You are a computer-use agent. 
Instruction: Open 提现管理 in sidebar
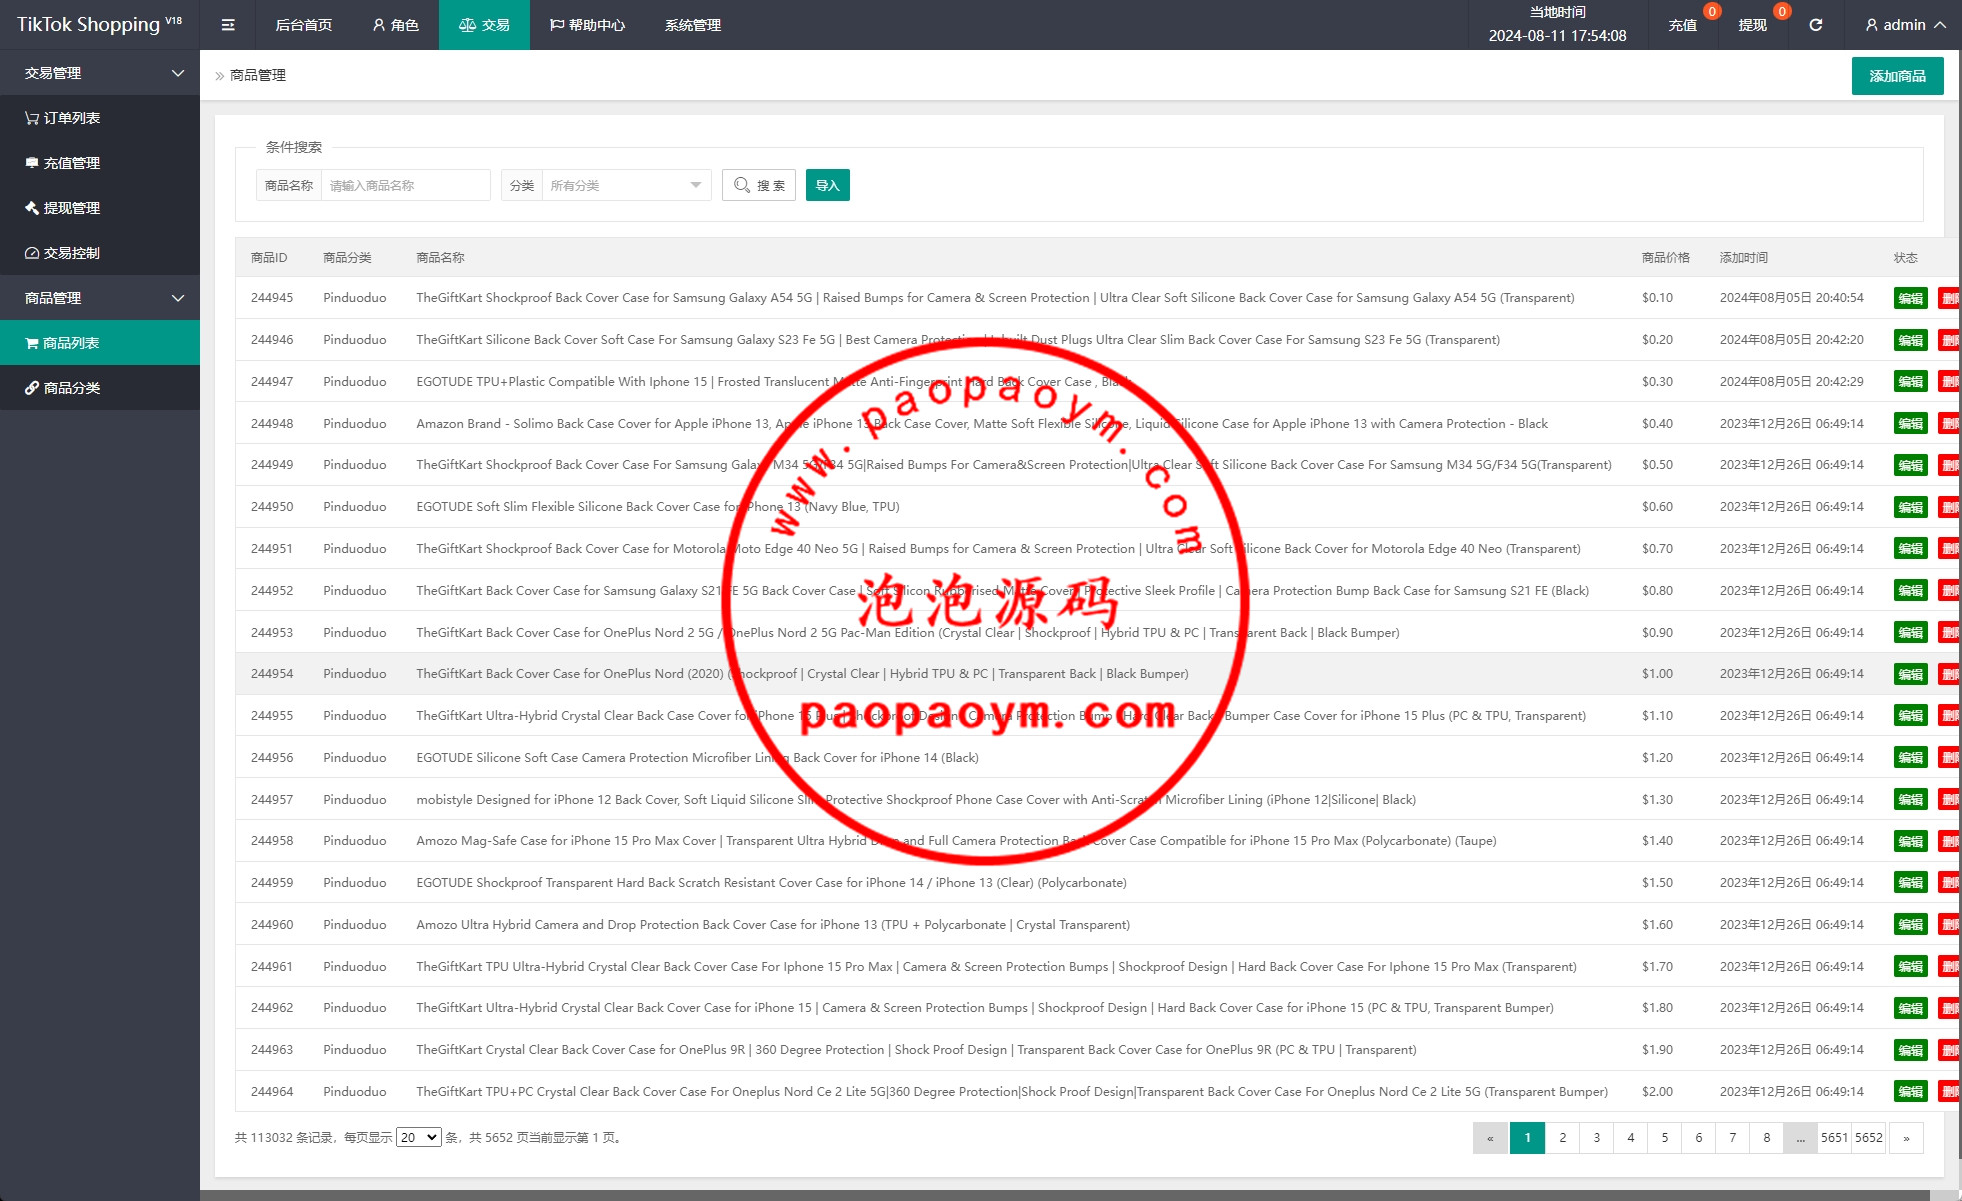coord(100,208)
